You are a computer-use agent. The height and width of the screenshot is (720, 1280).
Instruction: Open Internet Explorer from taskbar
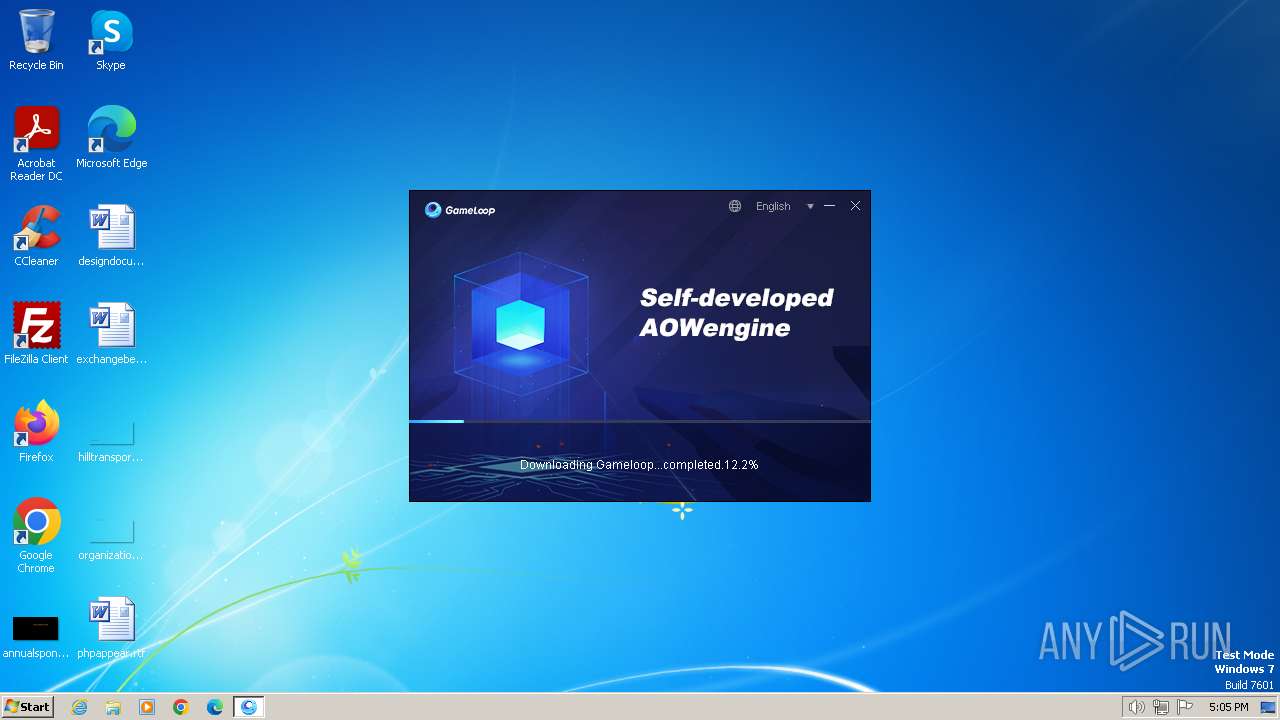coord(79,707)
